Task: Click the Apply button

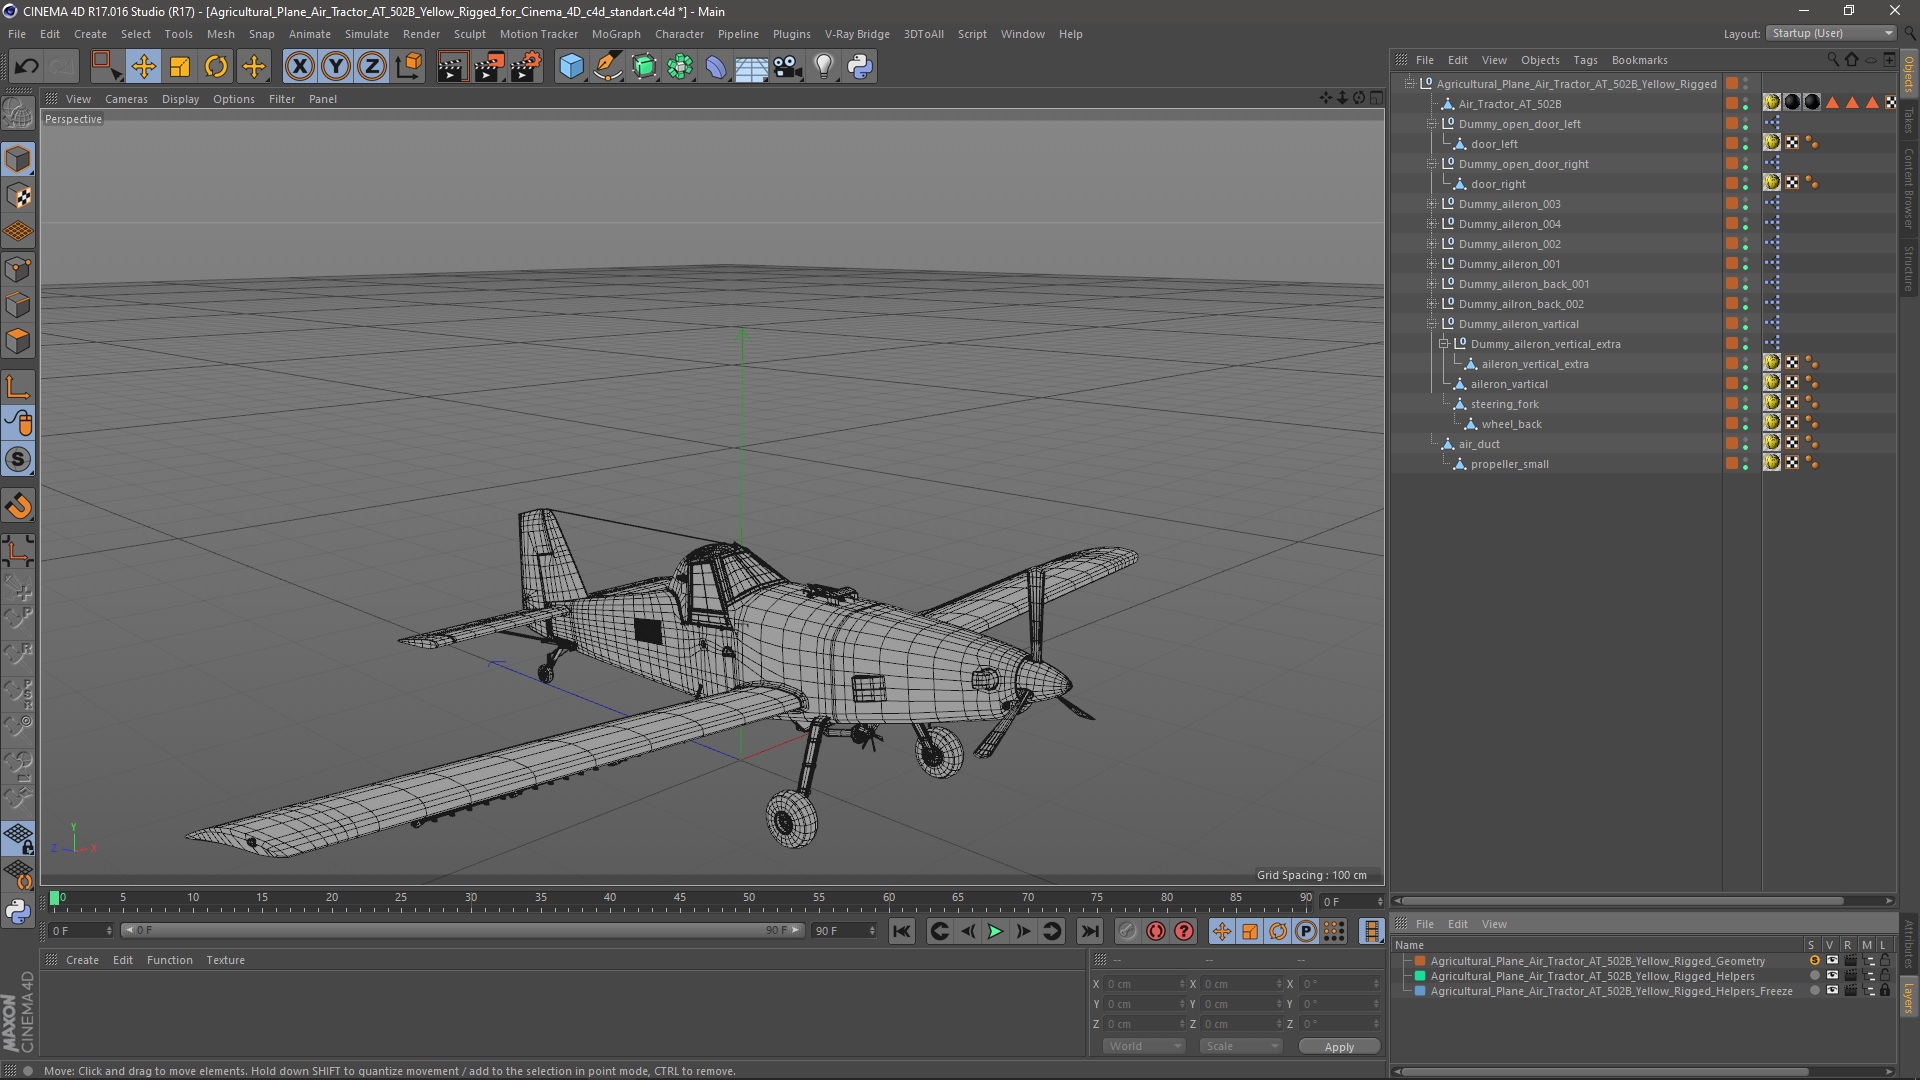Action: point(1339,1046)
